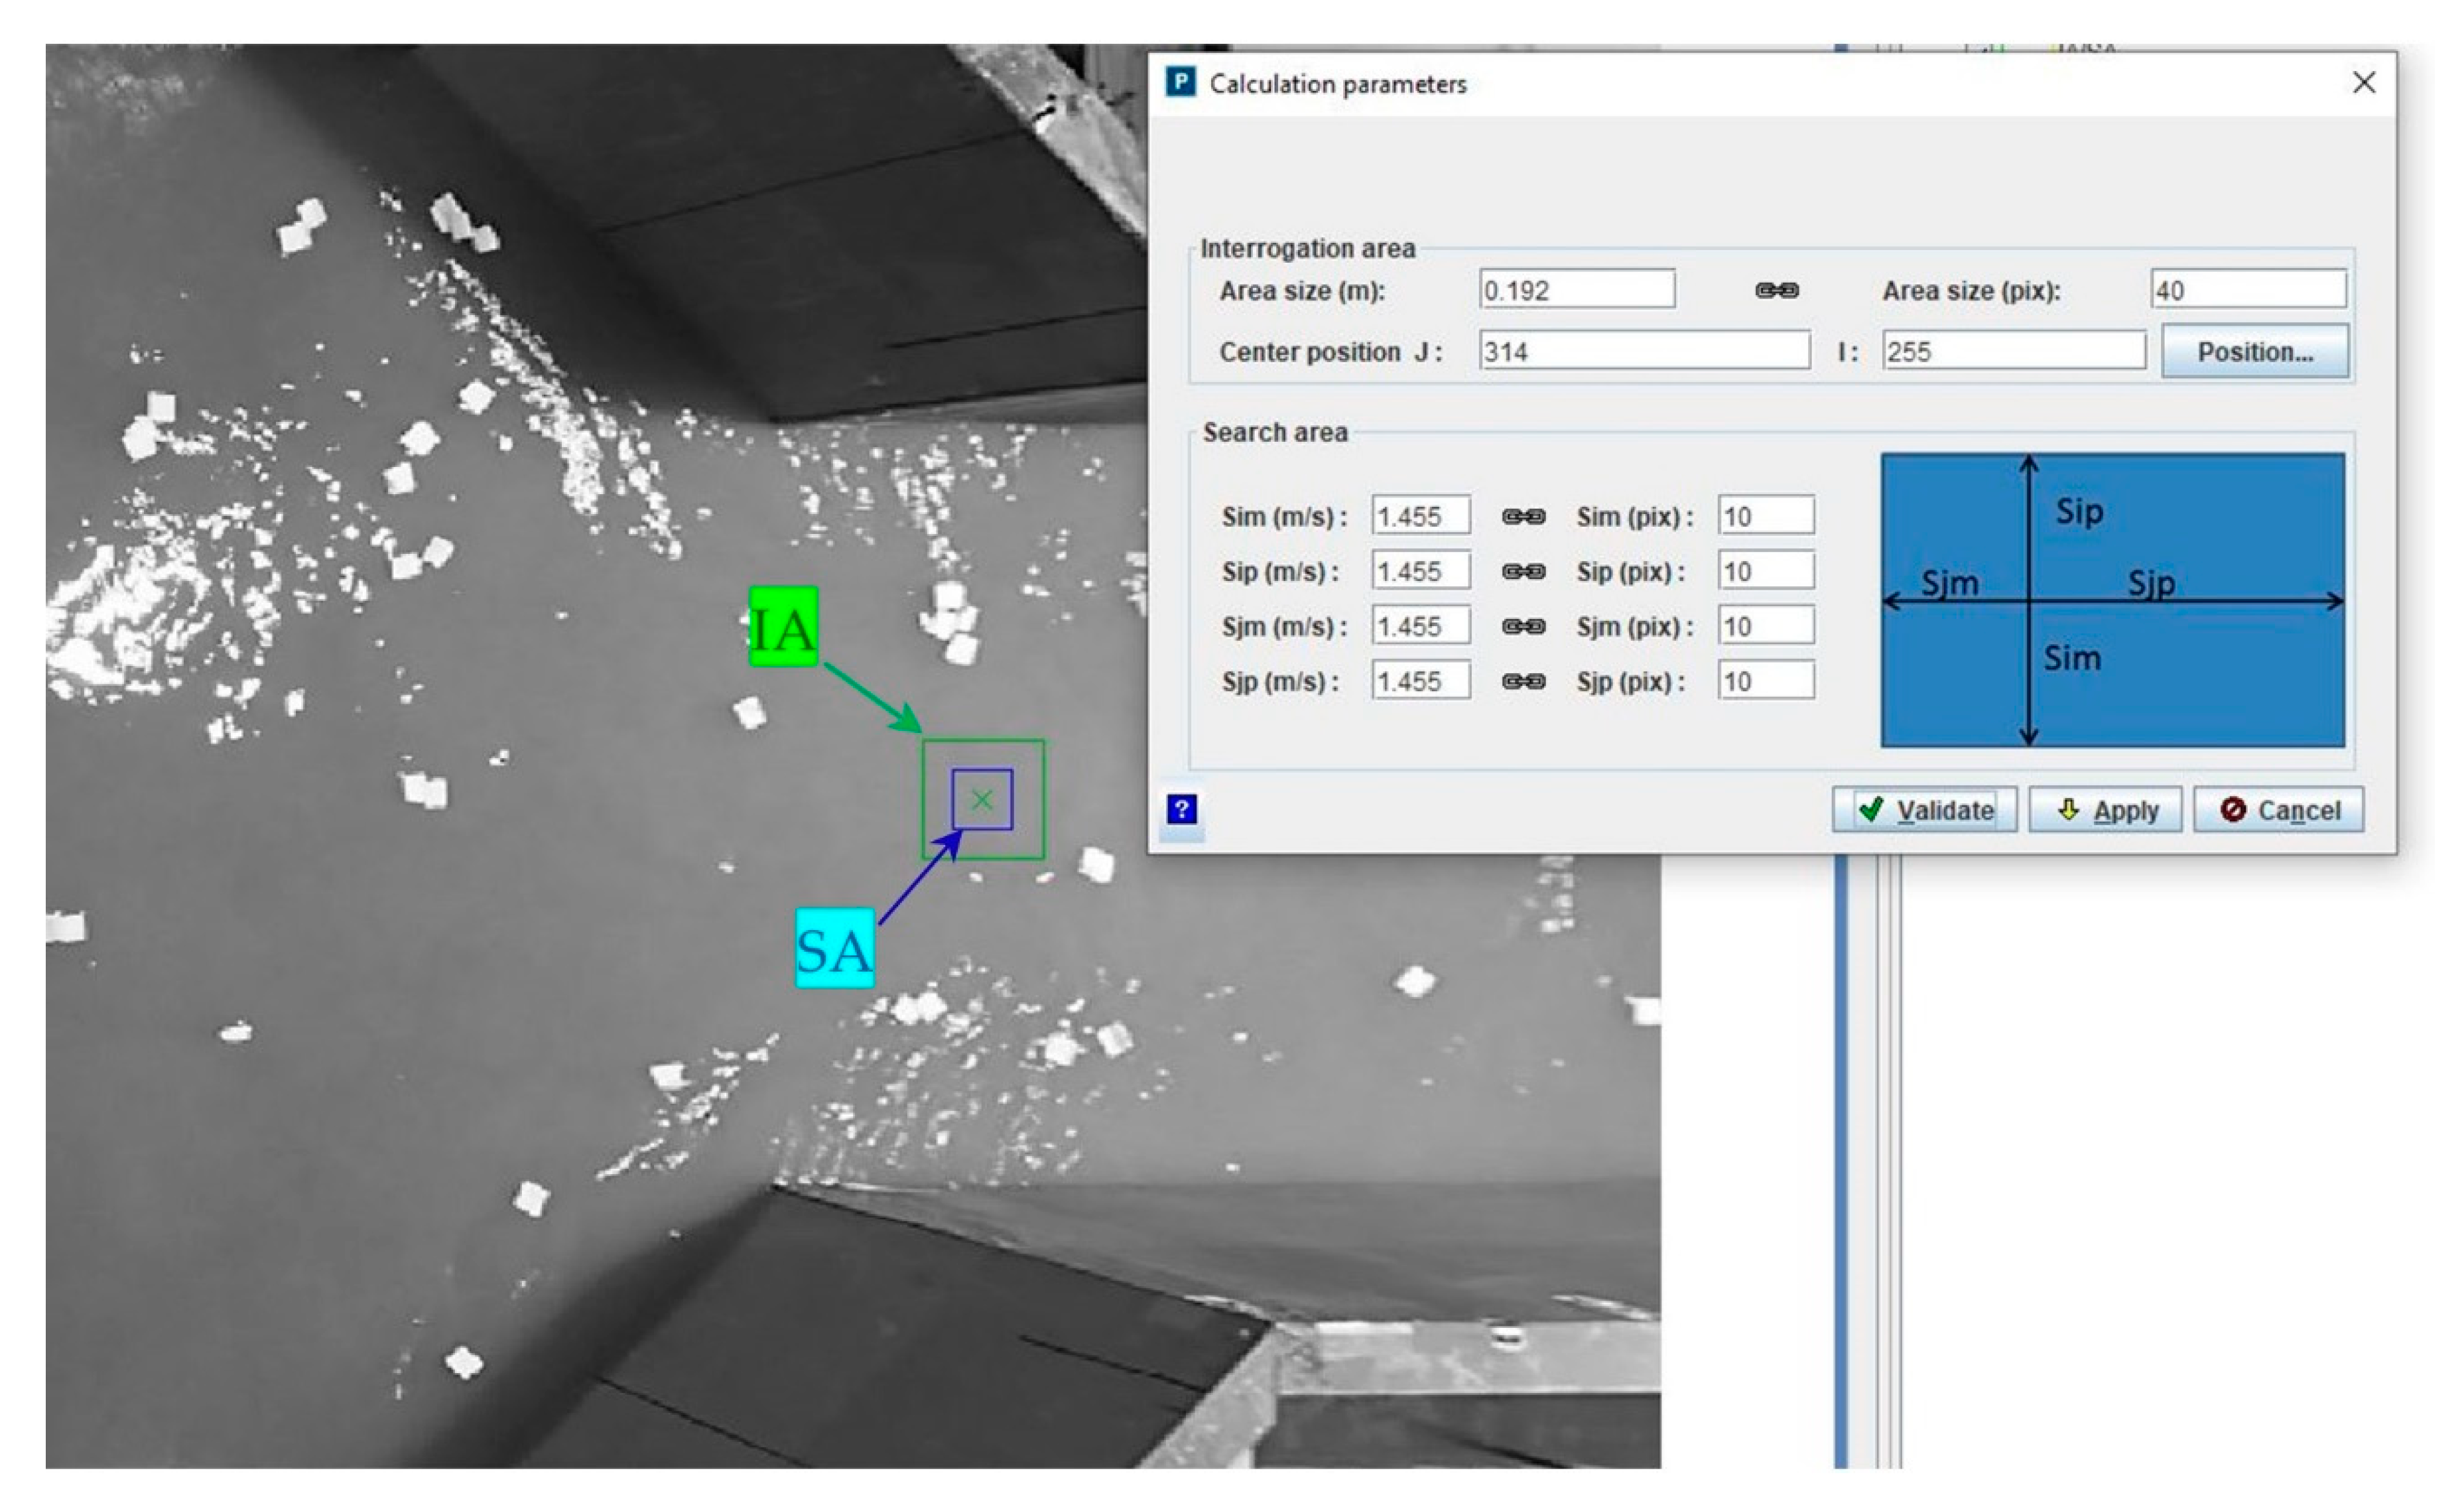Click the Area size (pix) field
The width and height of the screenshot is (2464, 1509).
point(2247,290)
